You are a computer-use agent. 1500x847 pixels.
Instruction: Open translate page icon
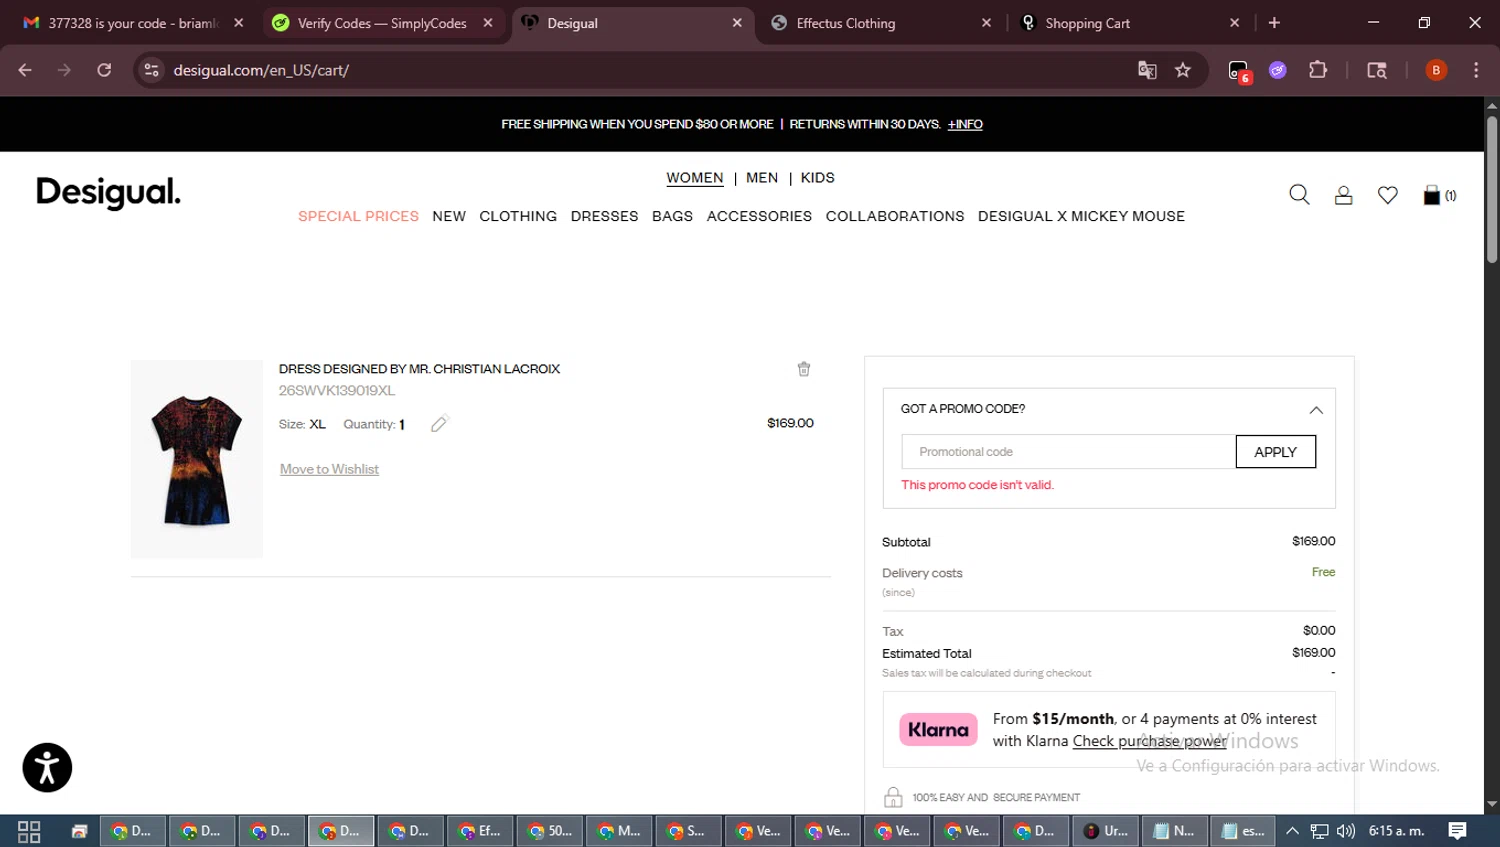(1147, 70)
